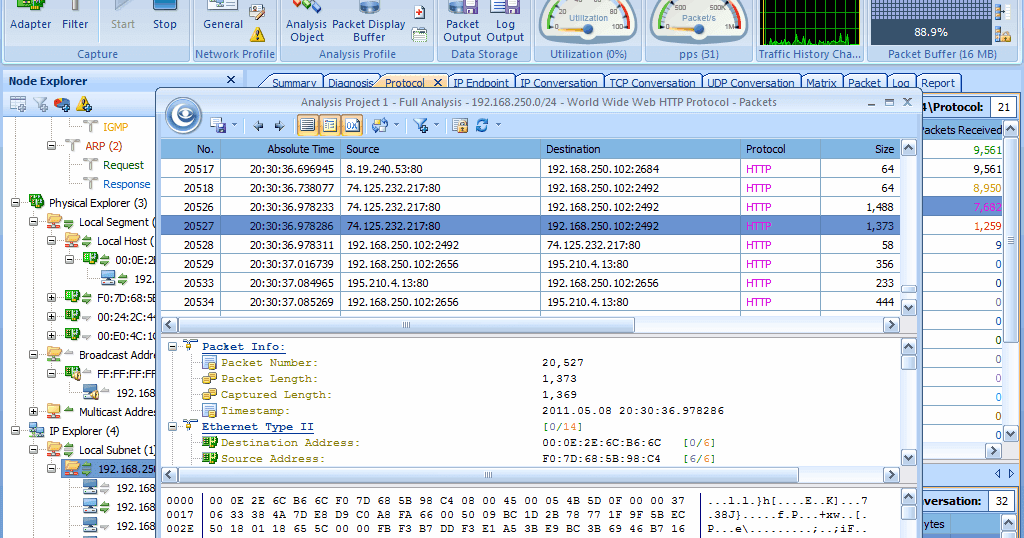
Task: Switch to the IP Conversation tab
Action: pyautogui.click(x=558, y=83)
